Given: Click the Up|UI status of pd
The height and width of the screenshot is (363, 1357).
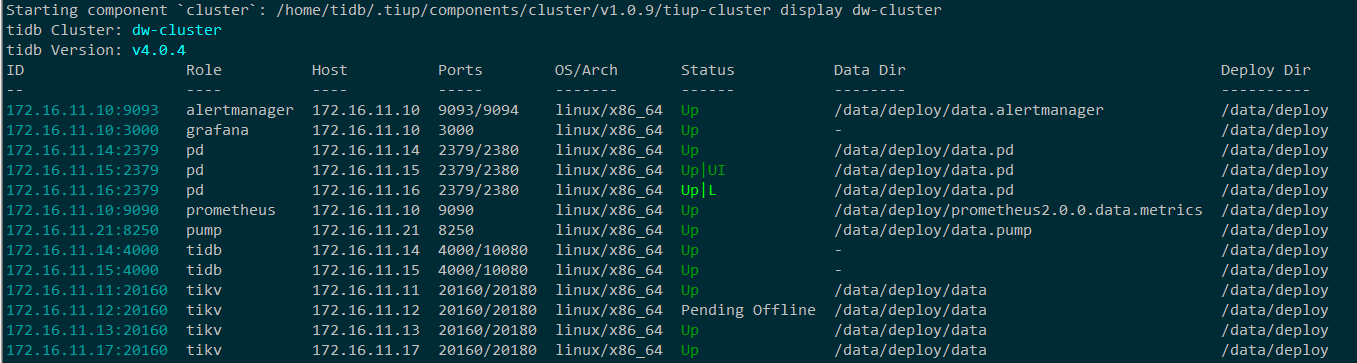Looking at the screenshot, I should 703,170.
